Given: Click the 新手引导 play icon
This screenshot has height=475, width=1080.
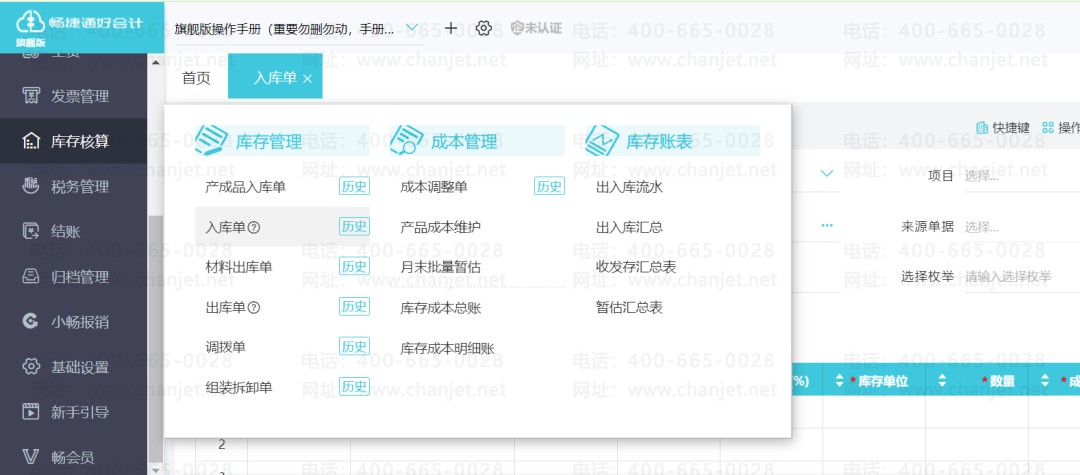Looking at the screenshot, I should click(x=30, y=412).
